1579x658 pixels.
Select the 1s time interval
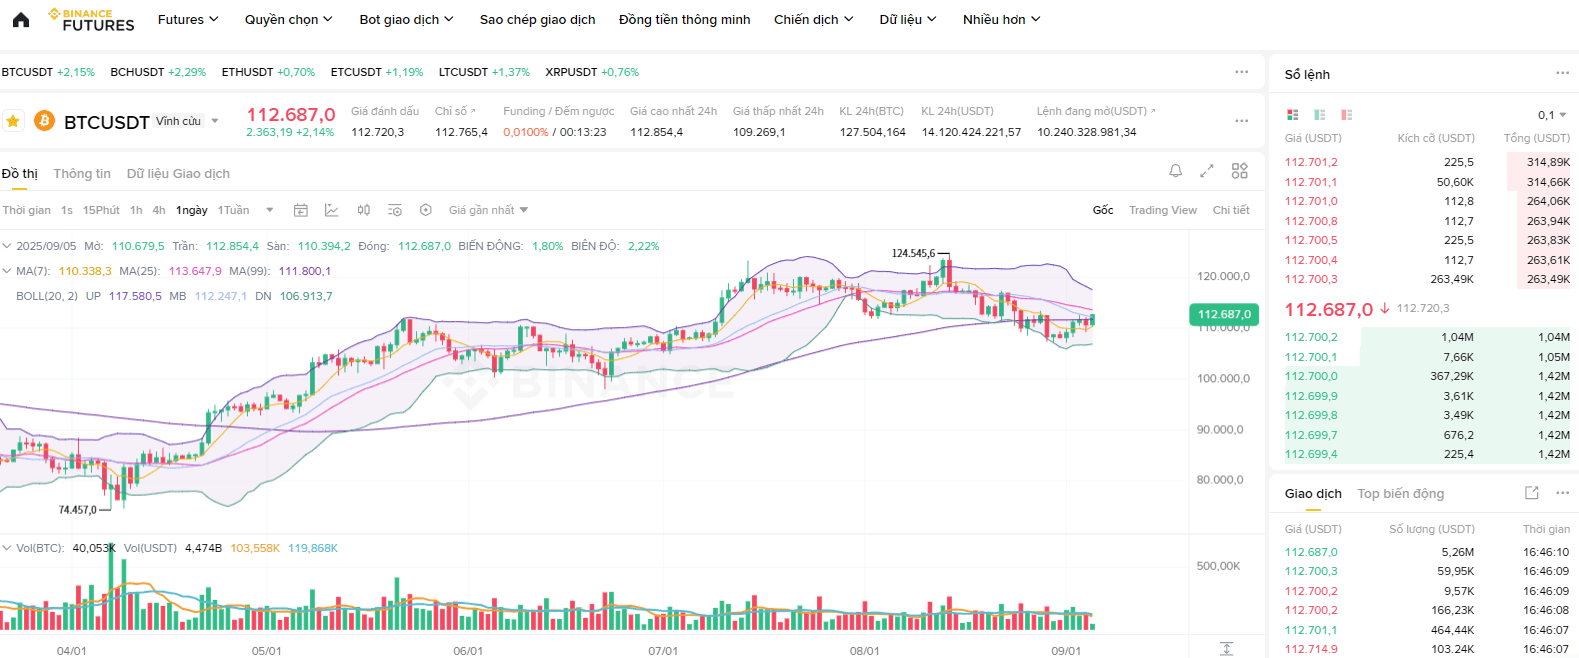(67, 210)
